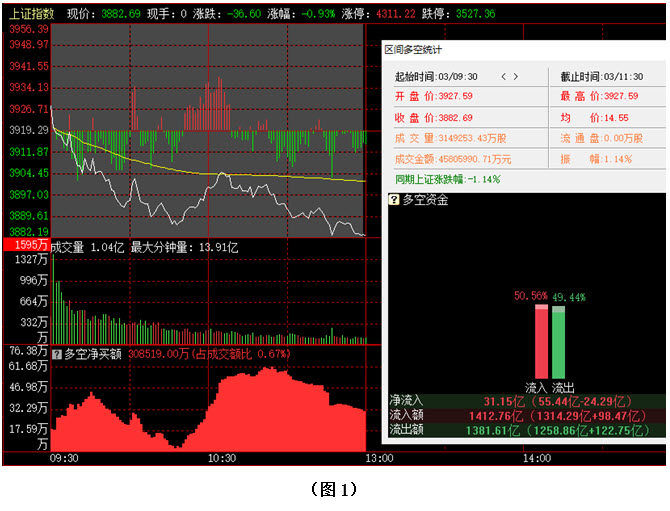Click the 上证指数 title label
The height and width of the screenshot is (511, 670).
28,14
